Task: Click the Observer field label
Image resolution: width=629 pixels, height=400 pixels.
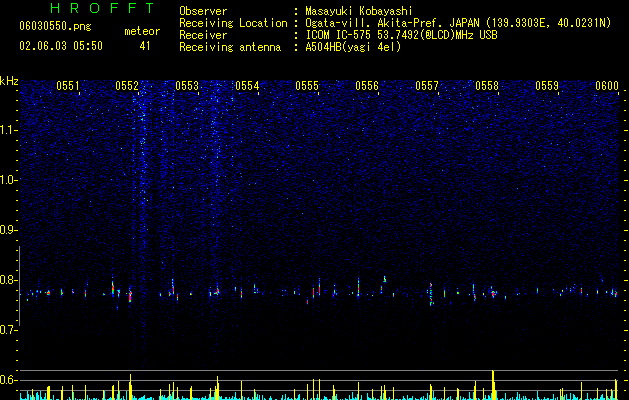Action: (203, 11)
